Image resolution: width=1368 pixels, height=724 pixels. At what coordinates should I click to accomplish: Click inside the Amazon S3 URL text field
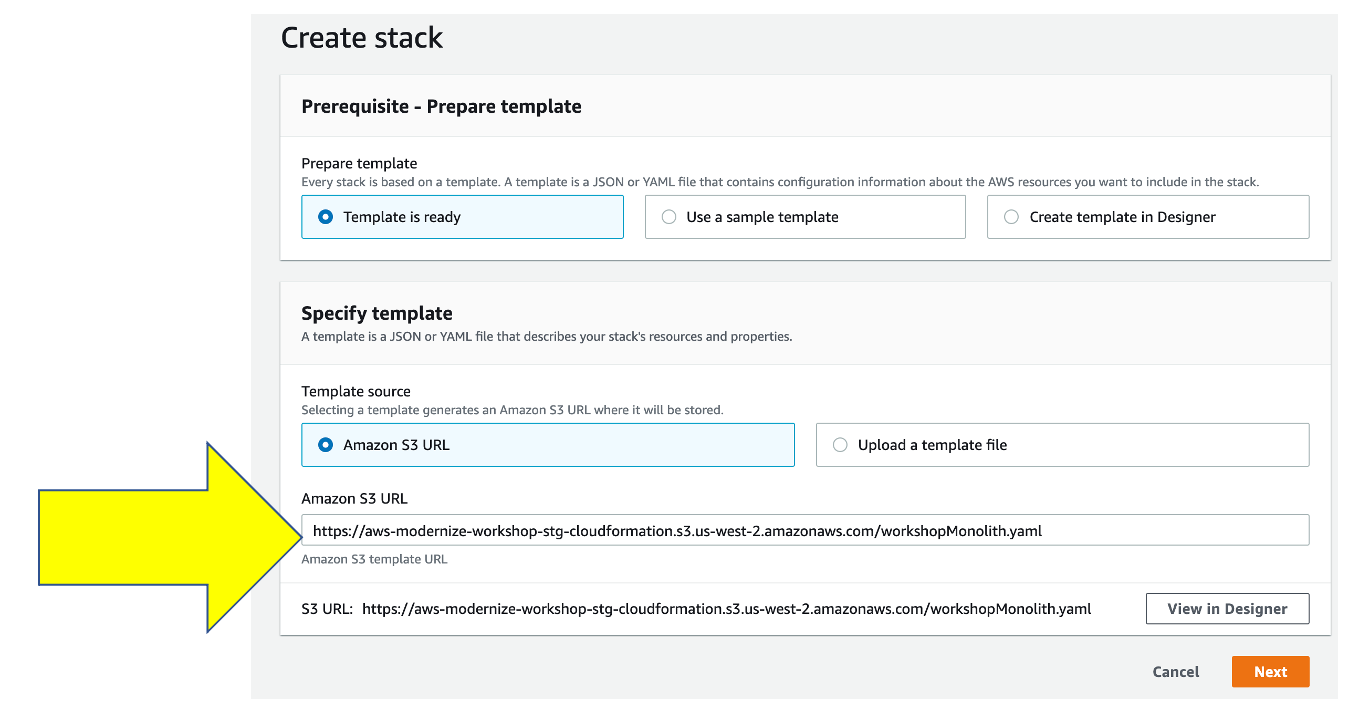(804, 531)
